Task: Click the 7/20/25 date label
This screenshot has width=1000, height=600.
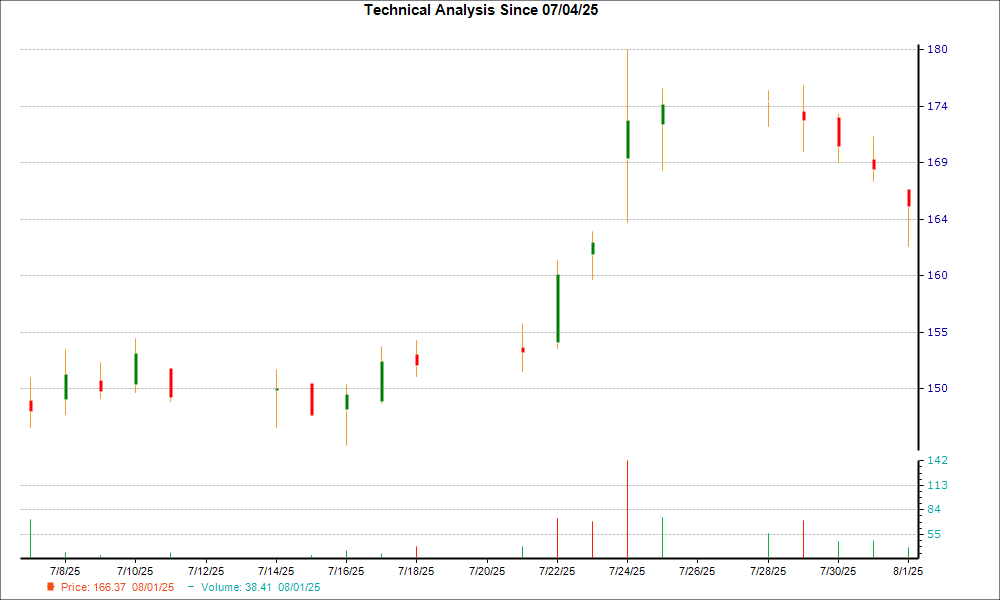Action: pyautogui.click(x=487, y=571)
